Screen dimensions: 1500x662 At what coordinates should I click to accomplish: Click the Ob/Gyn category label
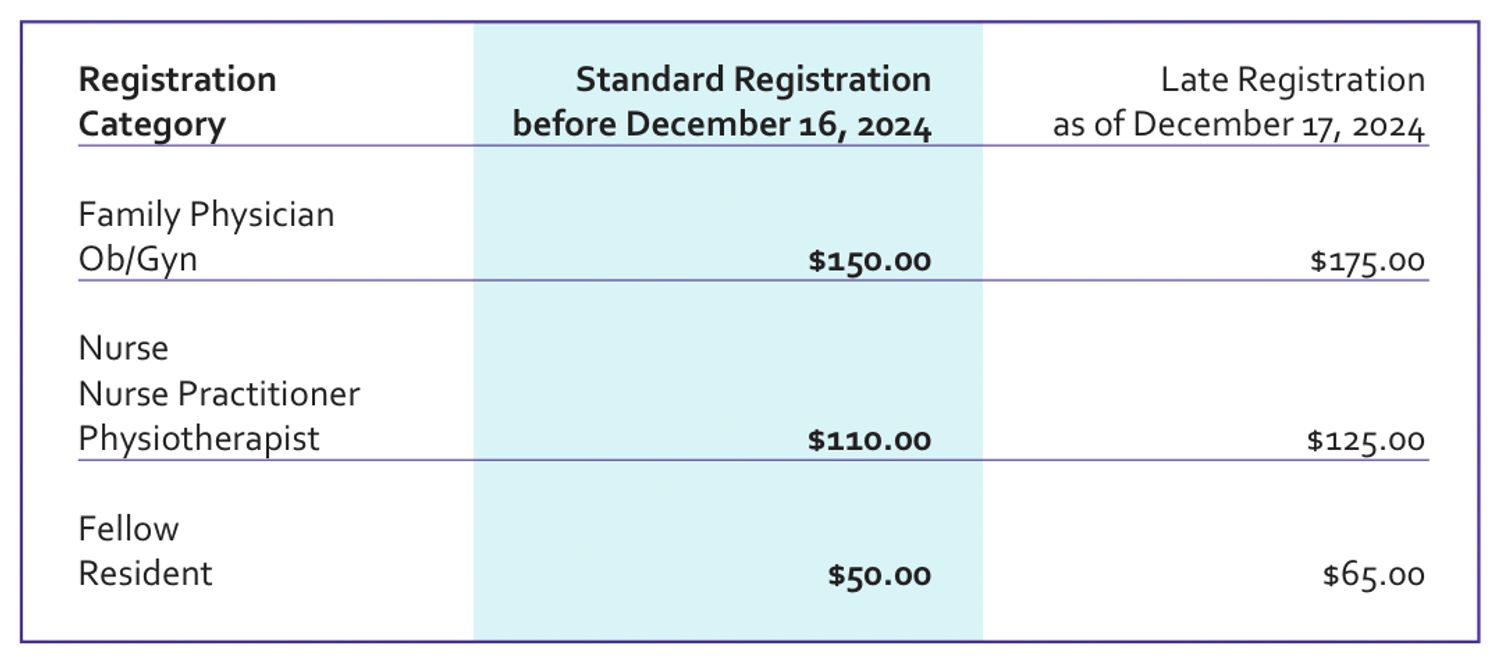click(138, 260)
